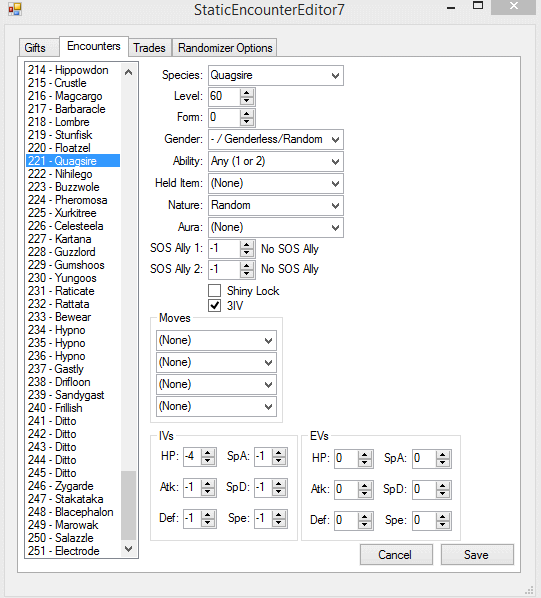Image resolution: width=541 pixels, height=598 pixels.
Task: Increase the Spe IV with up arrow
Action: tap(279, 515)
